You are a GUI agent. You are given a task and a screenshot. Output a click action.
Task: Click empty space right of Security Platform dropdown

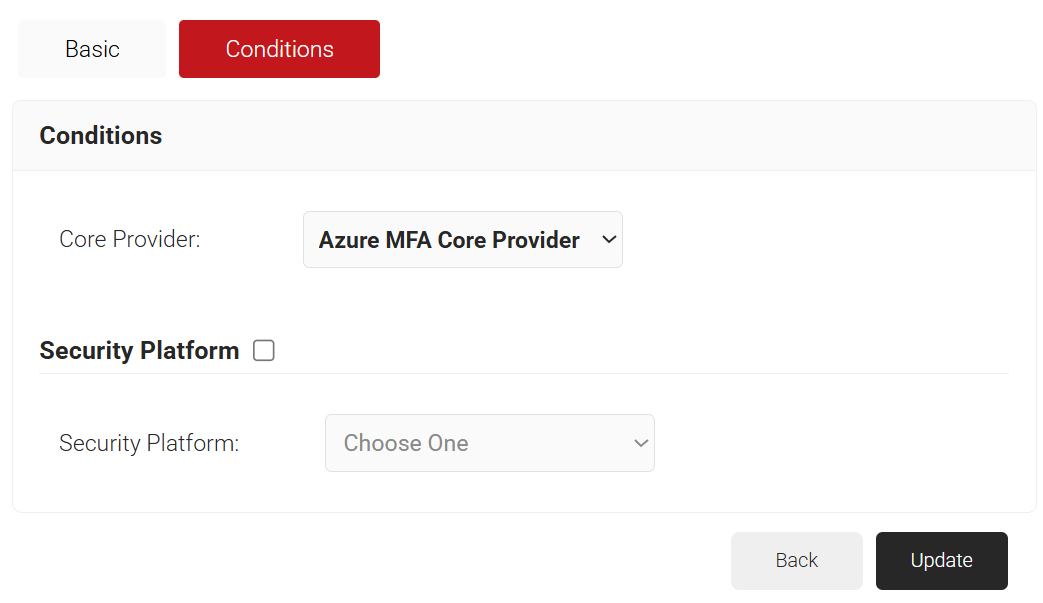point(840,443)
